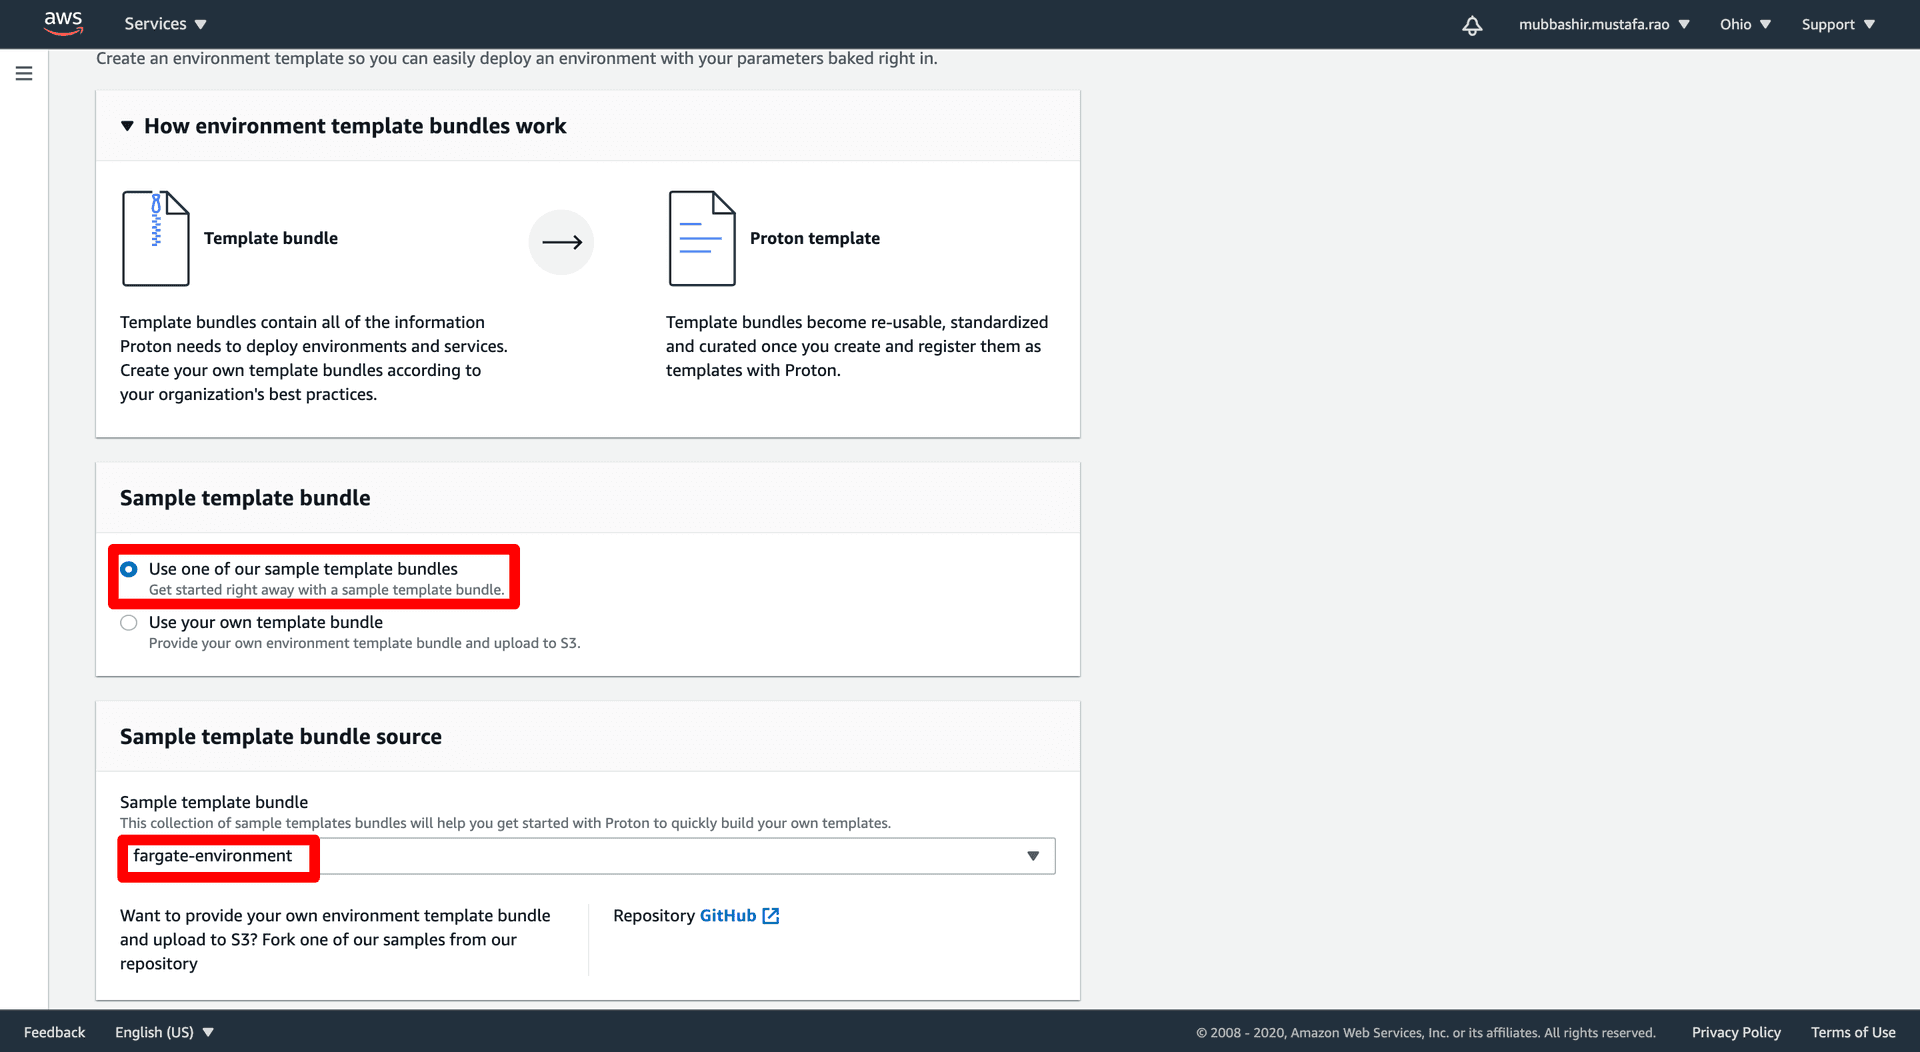Viewport: 1920px width, 1052px height.
Task: Click the external link icon beside GitHub
Action: 771,916
